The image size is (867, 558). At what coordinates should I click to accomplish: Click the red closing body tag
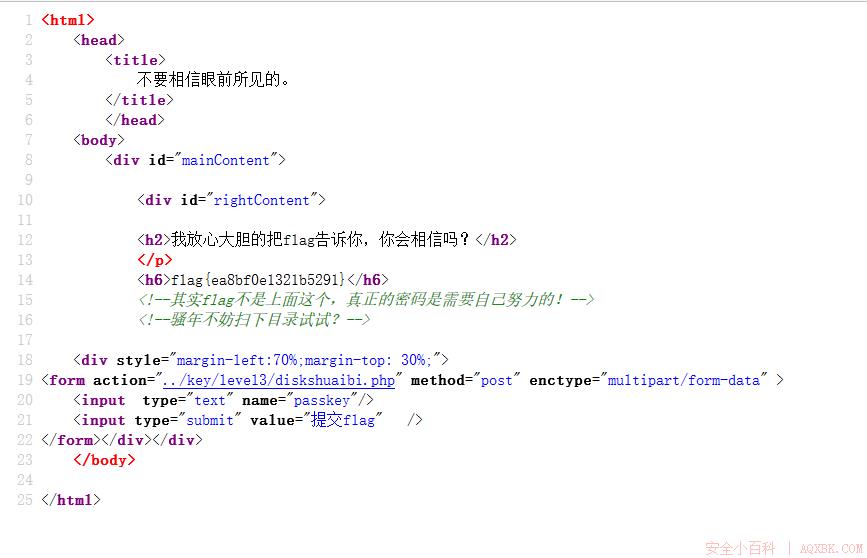click(105, 460)
